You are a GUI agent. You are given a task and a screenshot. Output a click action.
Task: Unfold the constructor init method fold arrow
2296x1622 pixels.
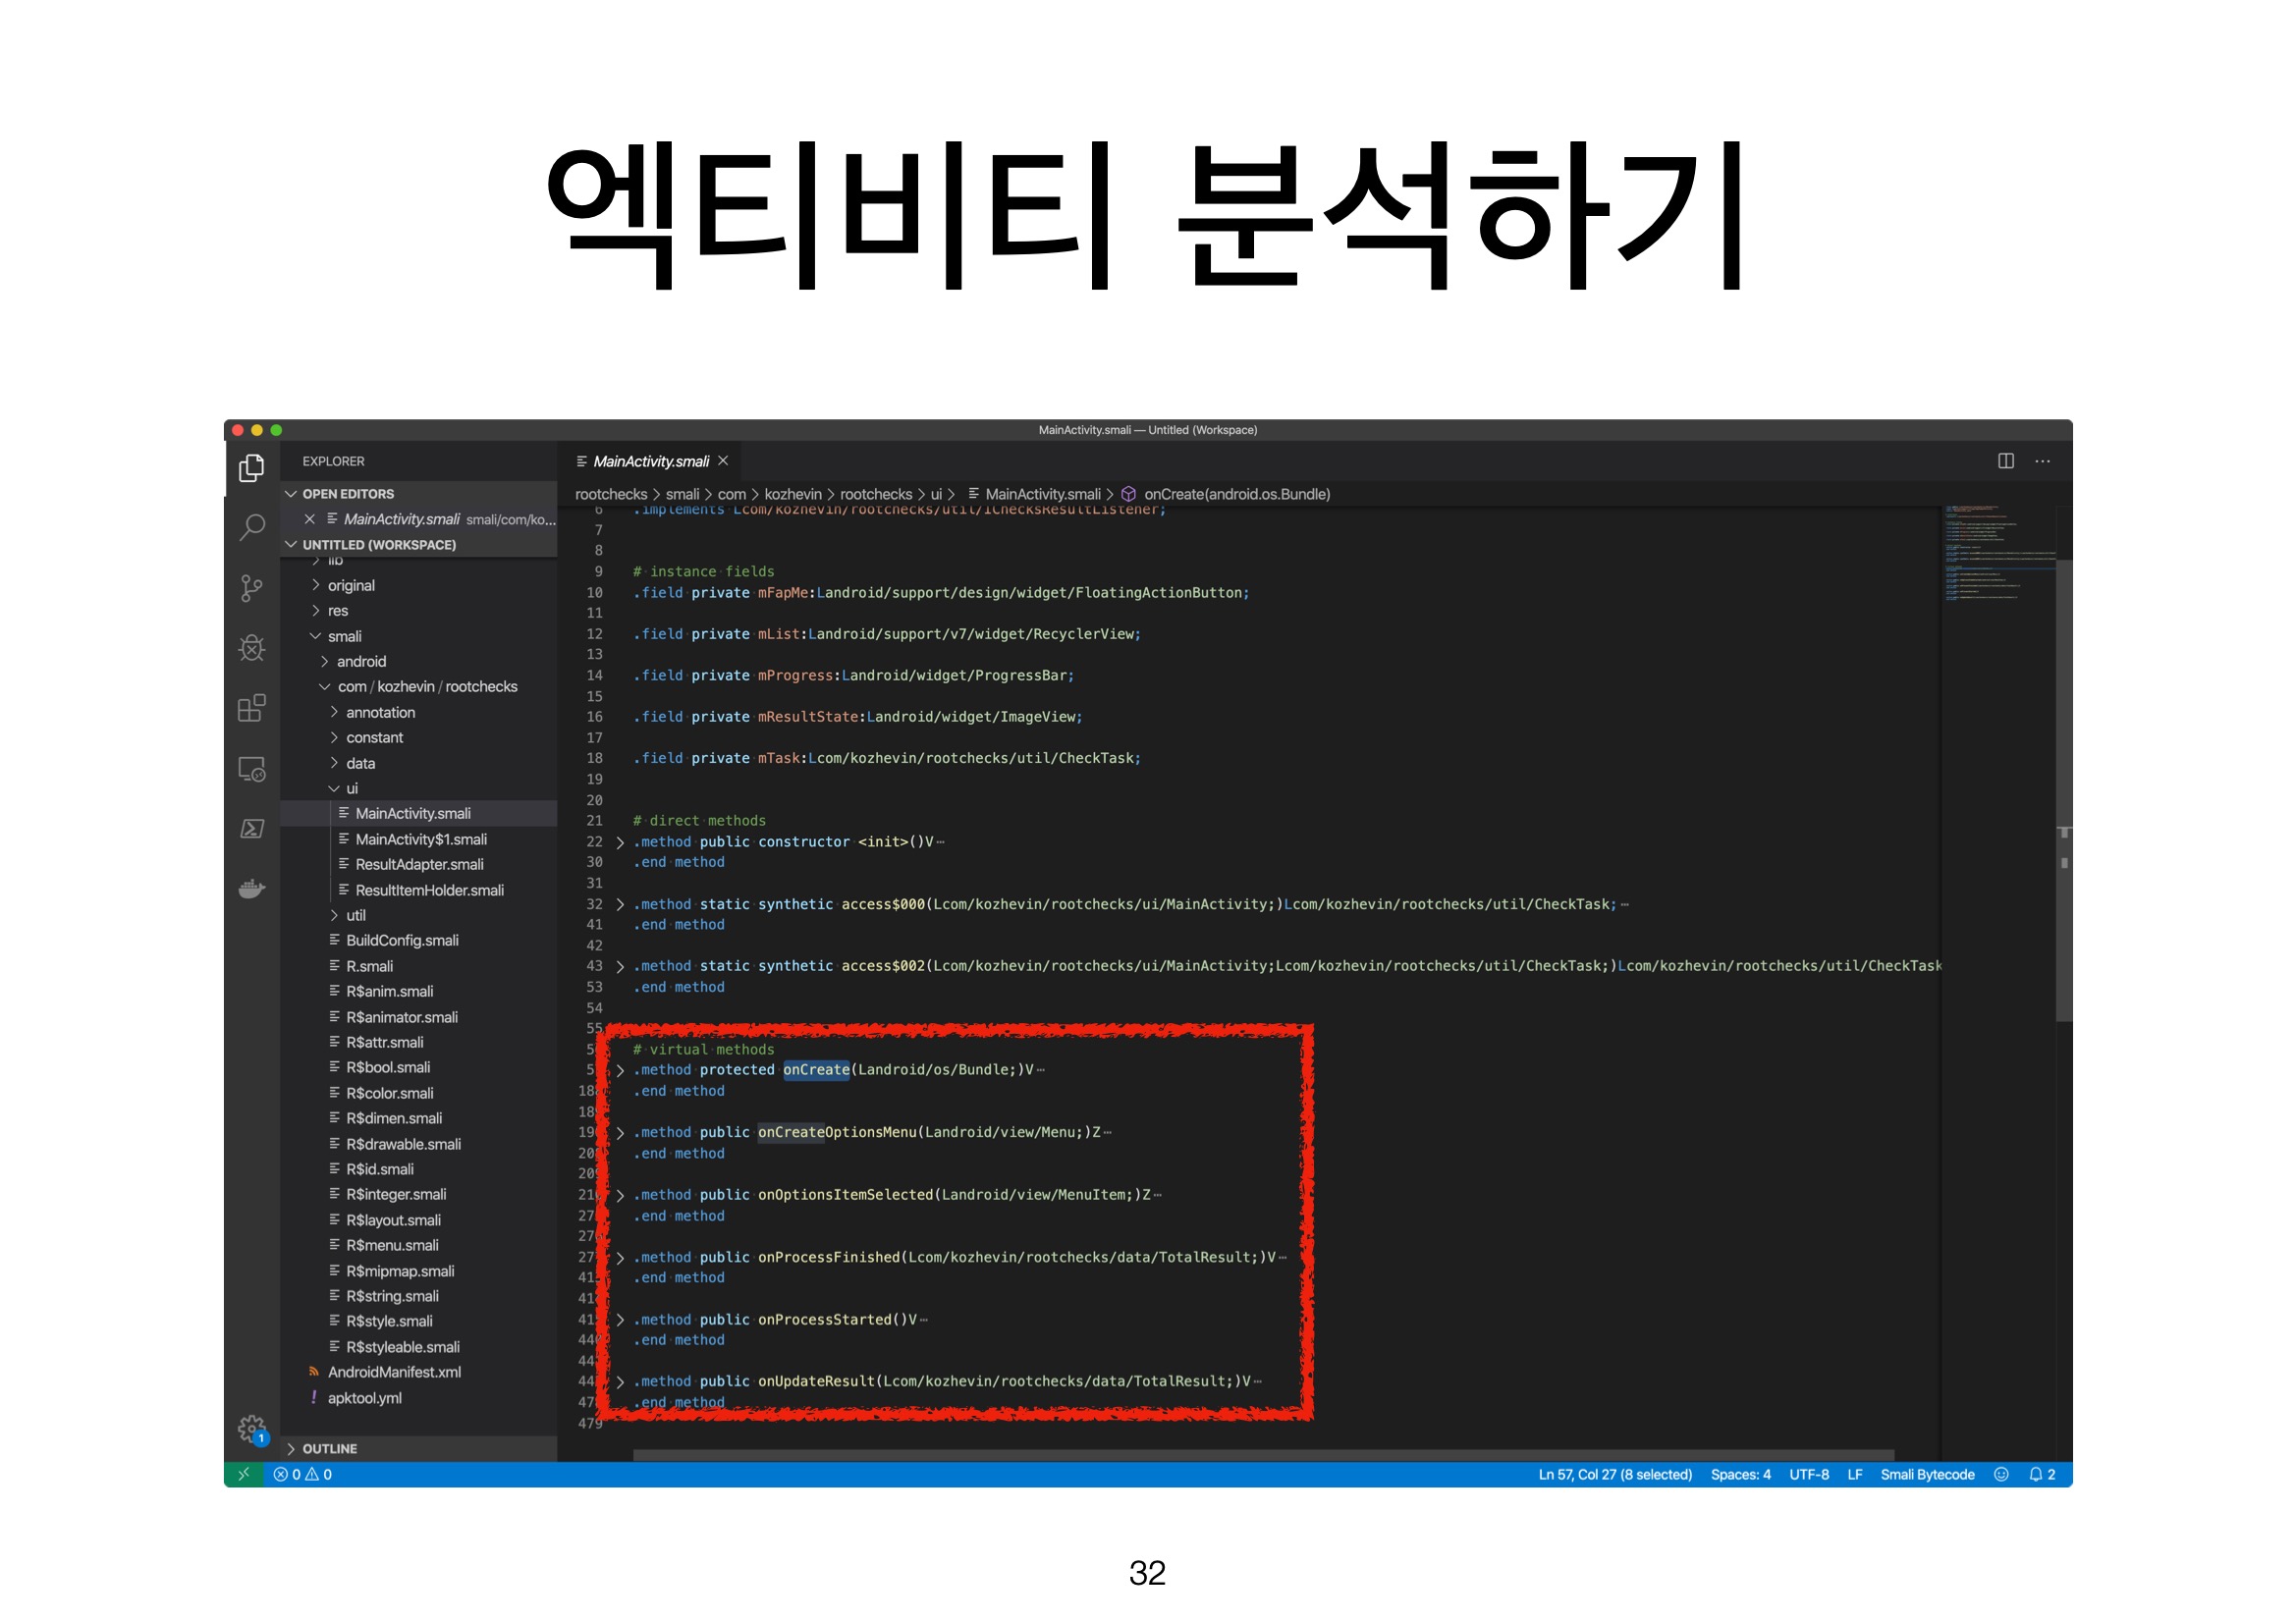621,843
